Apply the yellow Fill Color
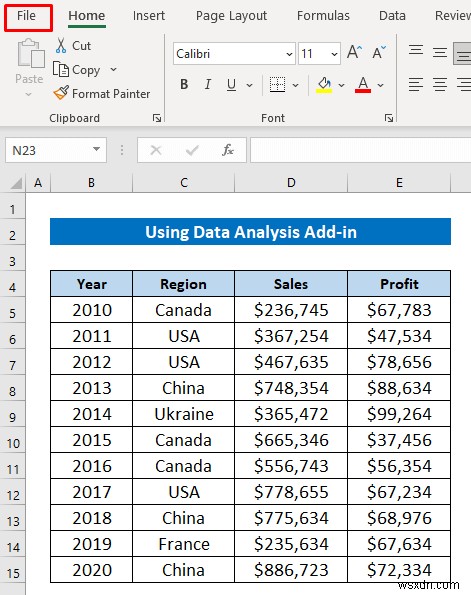471x595 pixels. 324,85
